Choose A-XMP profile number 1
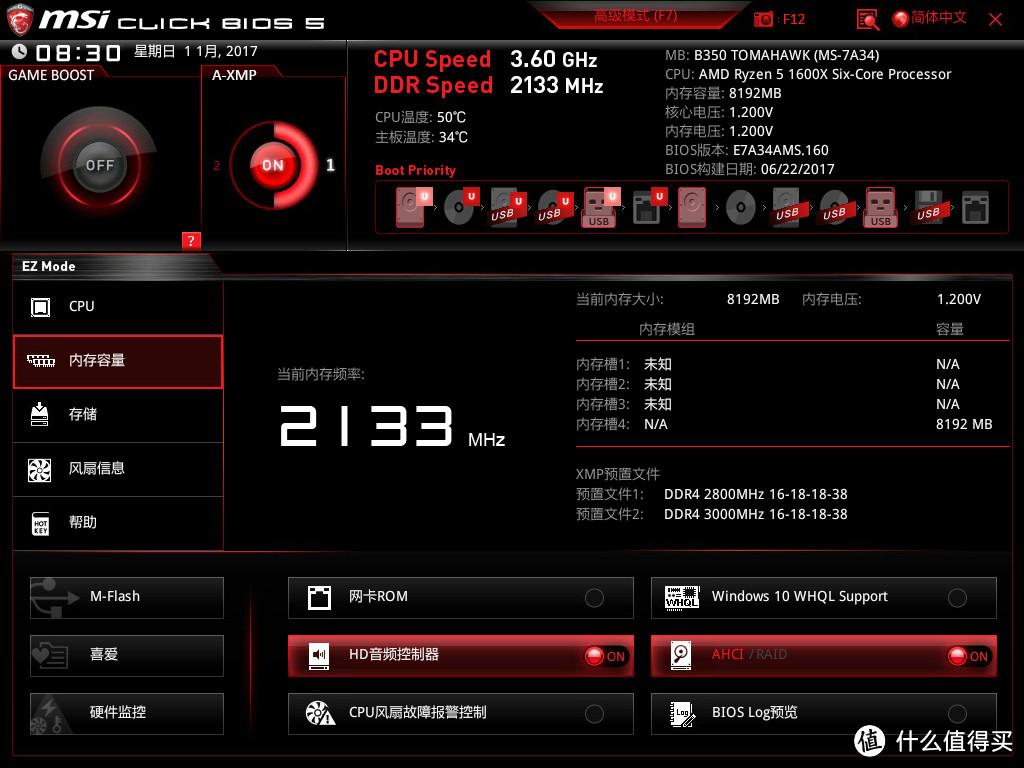 (x=330, y=165)
